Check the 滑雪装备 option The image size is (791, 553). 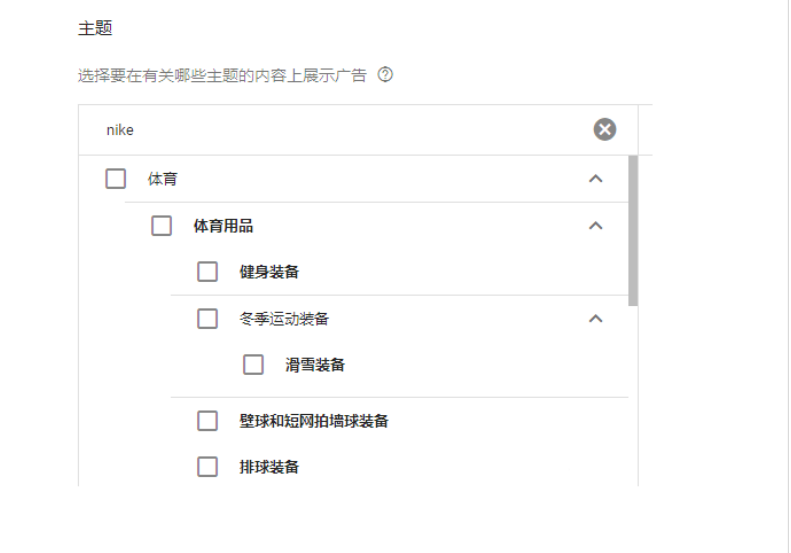coord(253,364)
